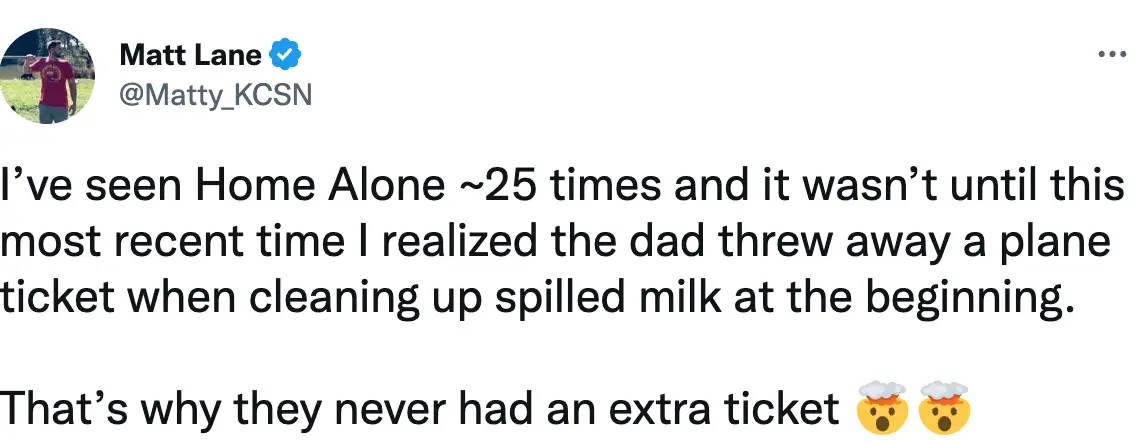Open the @Matty_KCSN handle link
Screen dimensions: 1140x442
pos(215,94)
